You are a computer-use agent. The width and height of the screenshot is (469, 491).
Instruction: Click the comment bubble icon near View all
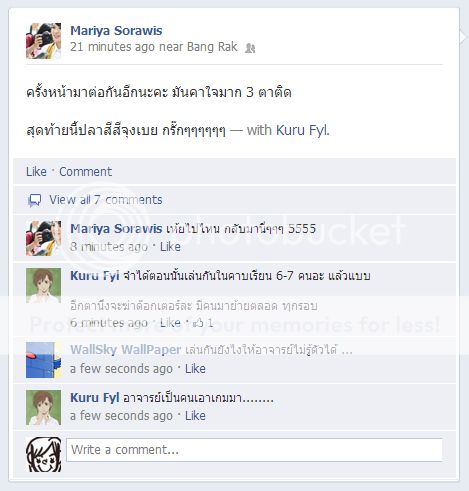click(34, 200)
